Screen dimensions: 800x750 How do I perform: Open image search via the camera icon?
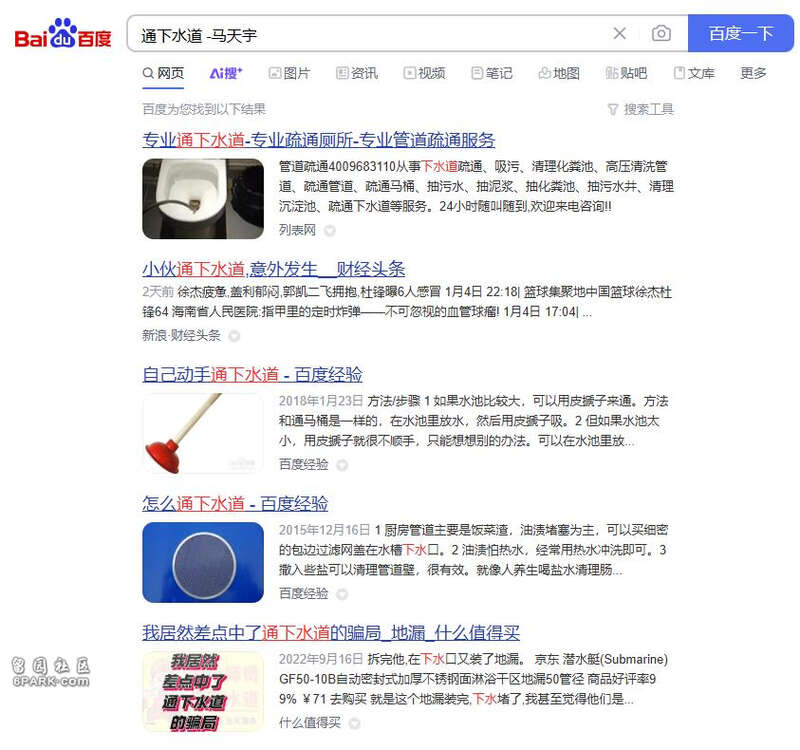[x=661, y=34]
